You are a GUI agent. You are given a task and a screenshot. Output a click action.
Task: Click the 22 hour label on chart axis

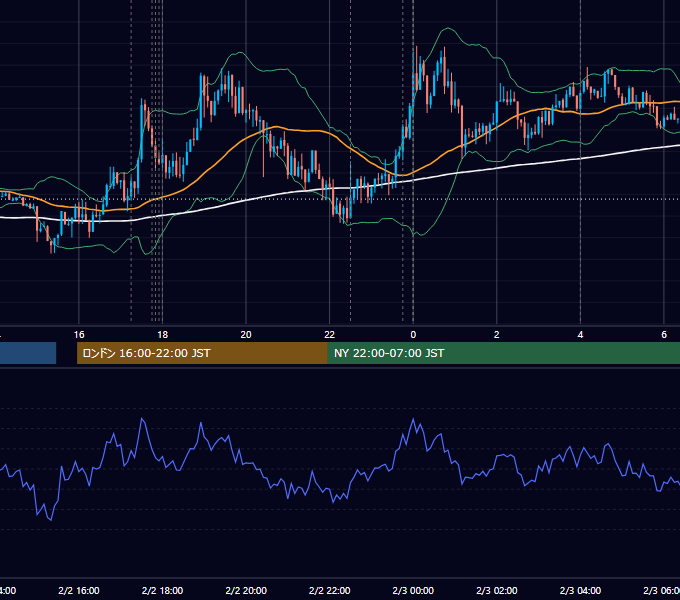pos(330,335)
